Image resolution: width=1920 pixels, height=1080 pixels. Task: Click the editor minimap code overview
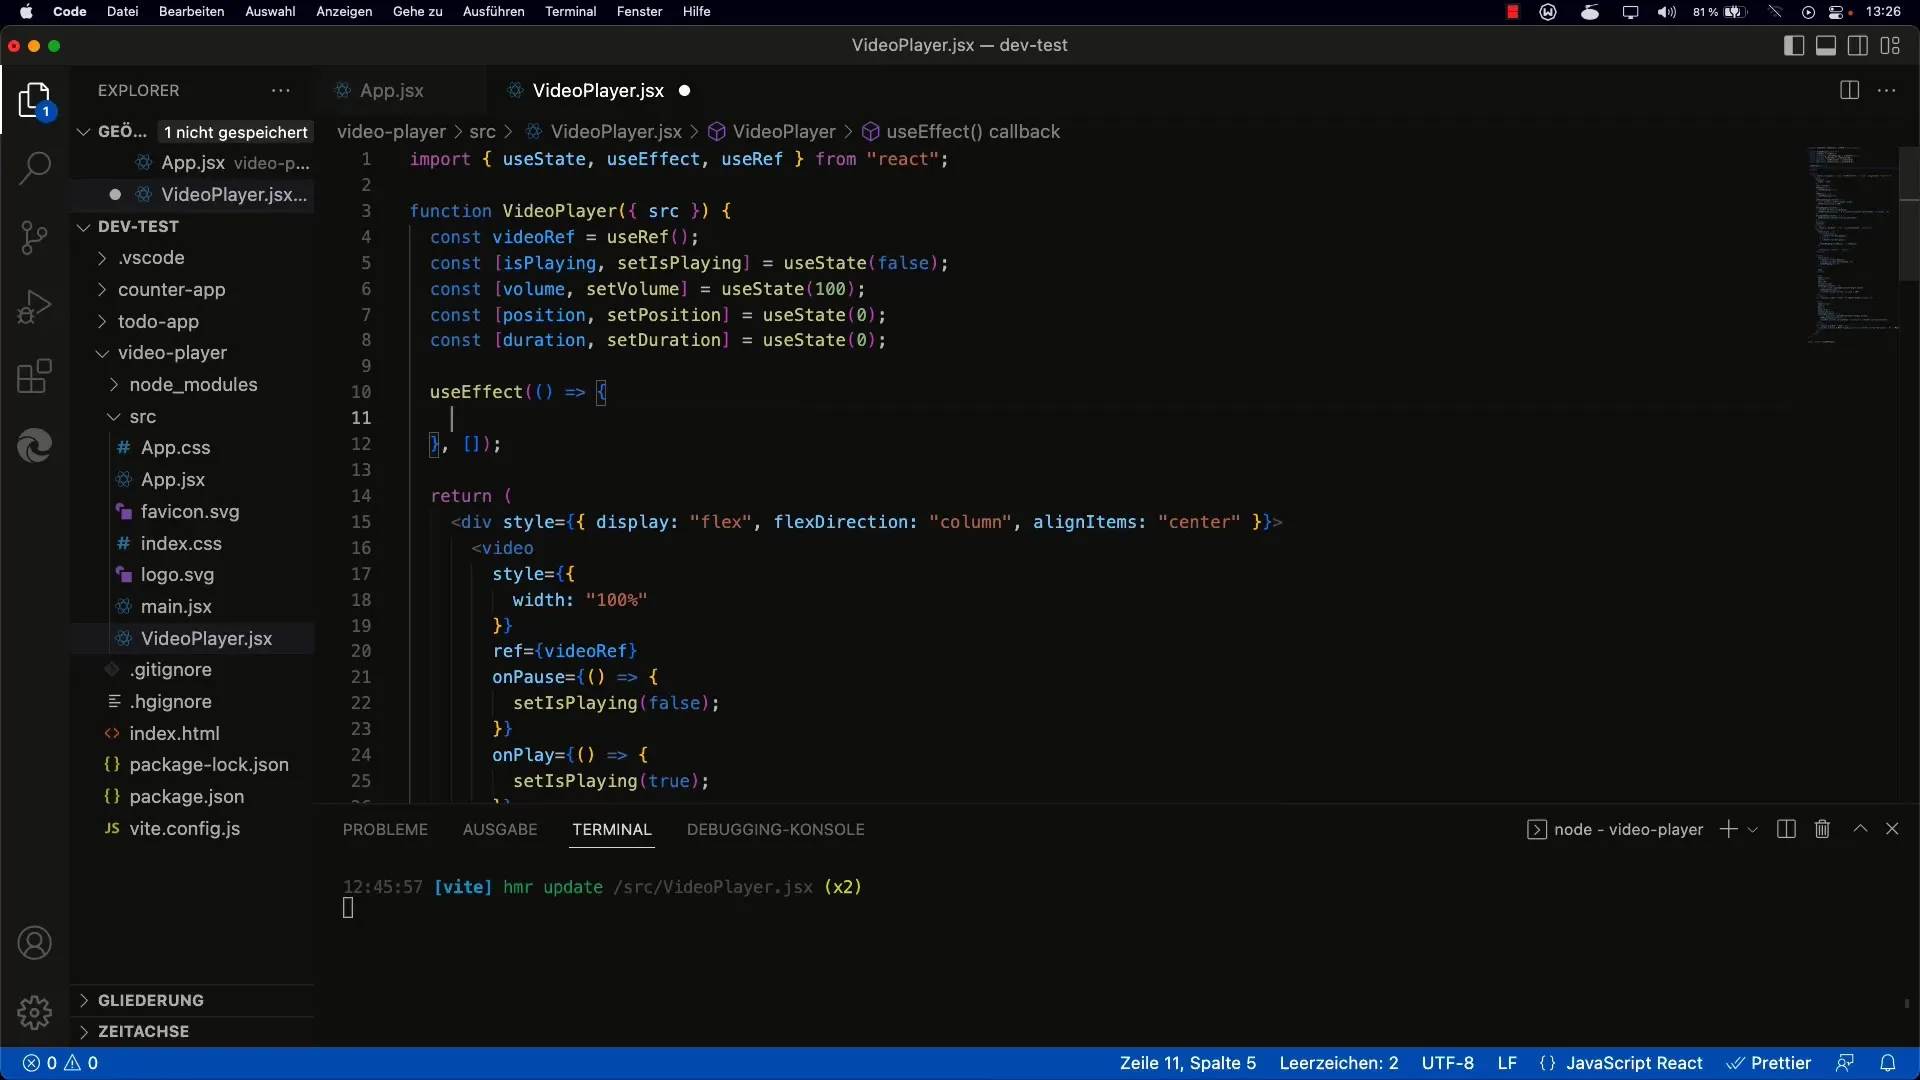point(1852,245)
